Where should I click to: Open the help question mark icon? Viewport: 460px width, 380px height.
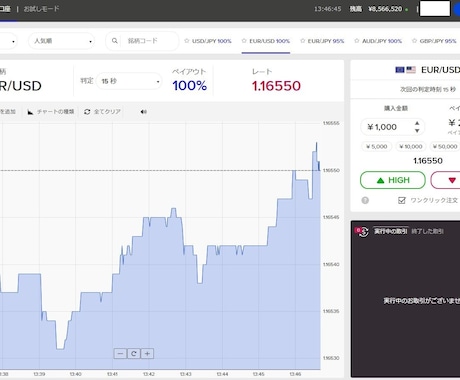point(365,200)
